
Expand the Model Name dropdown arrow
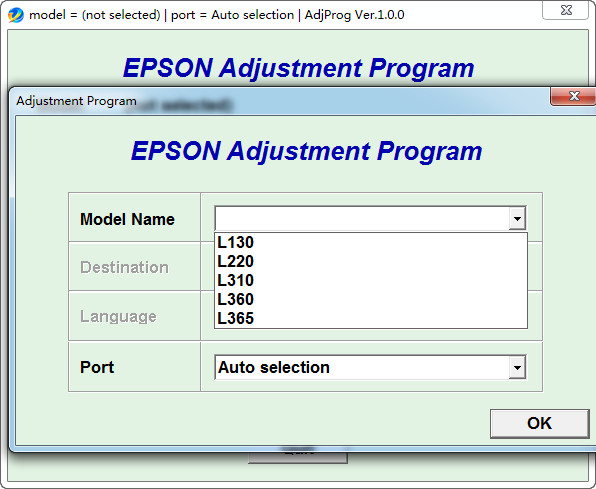pyautogui.click(x=517, y=219)
